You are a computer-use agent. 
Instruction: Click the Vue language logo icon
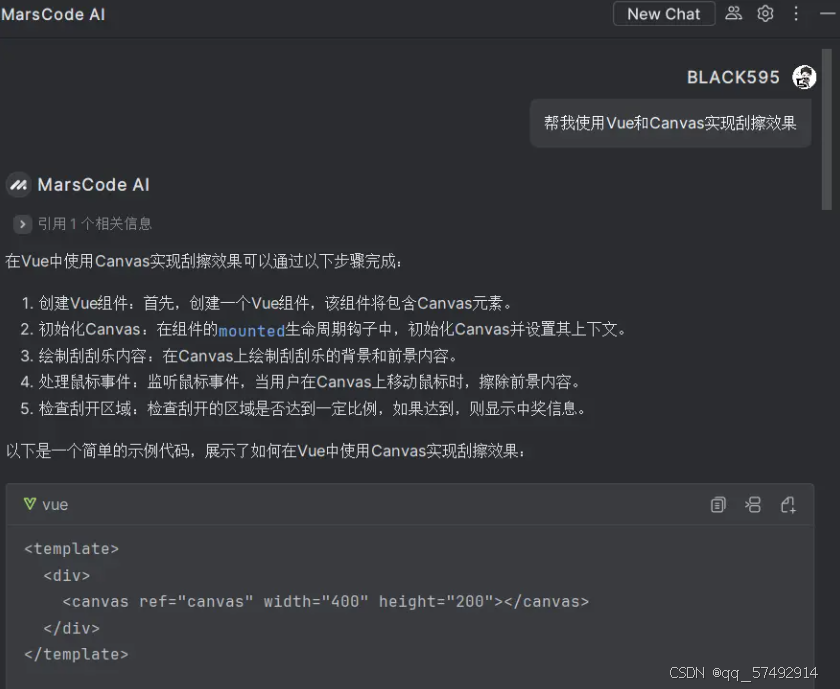30,504
